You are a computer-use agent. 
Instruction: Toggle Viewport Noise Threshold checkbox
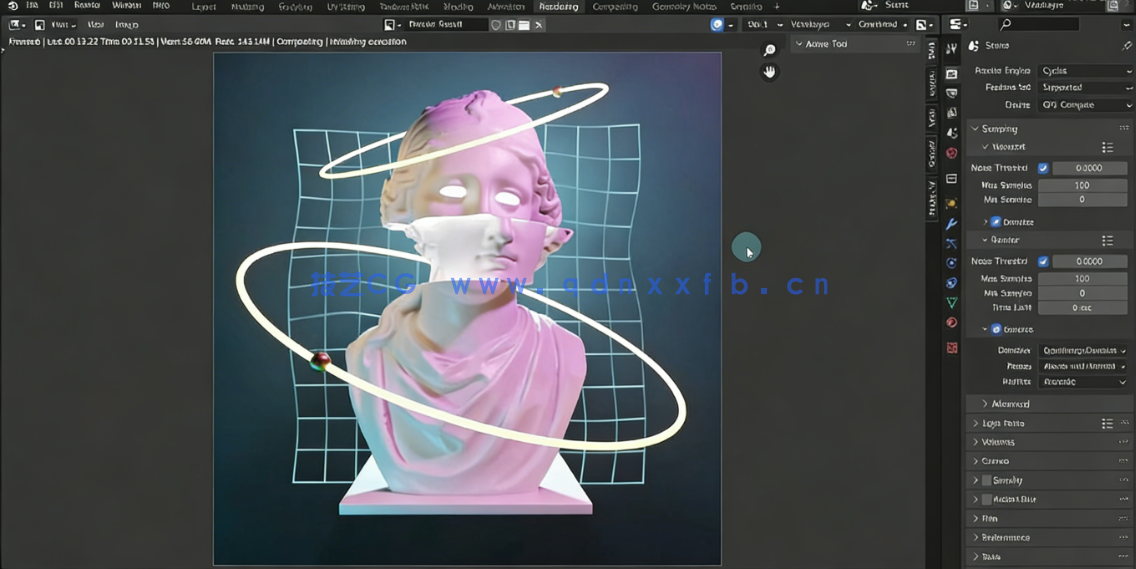point(1043,167)
